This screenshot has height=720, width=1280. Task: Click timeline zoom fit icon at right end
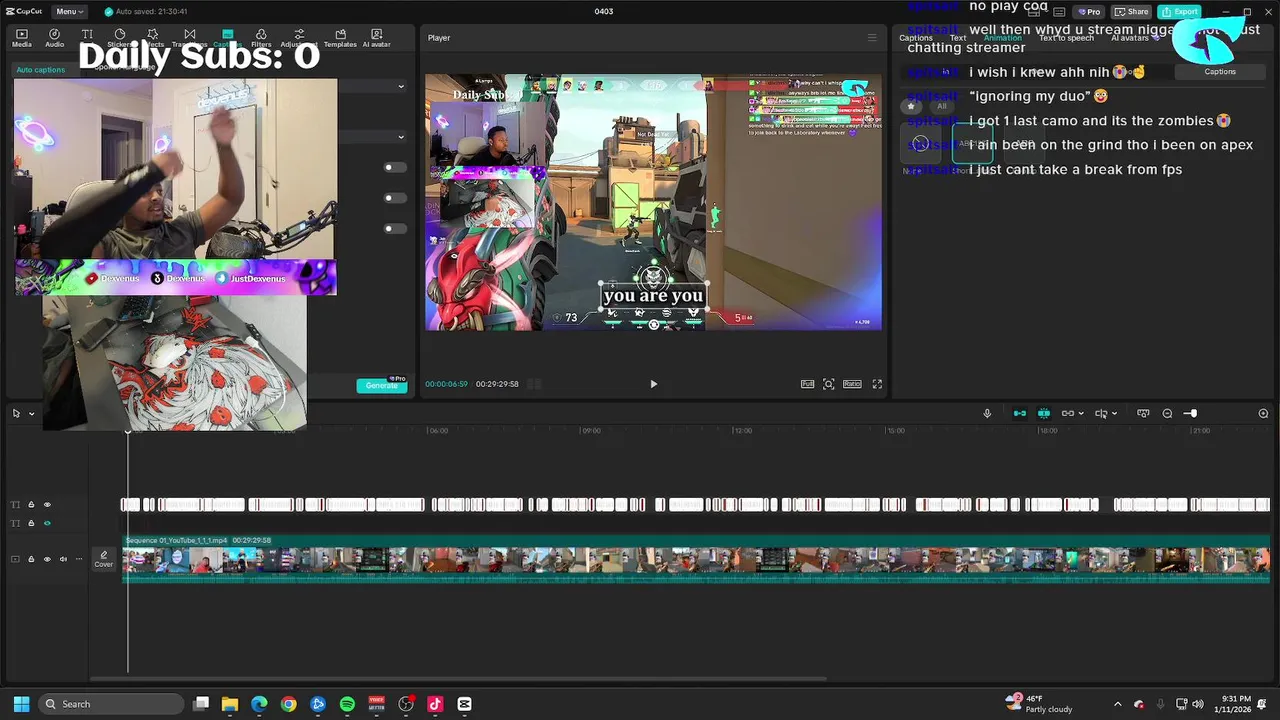coord(1263,413)
